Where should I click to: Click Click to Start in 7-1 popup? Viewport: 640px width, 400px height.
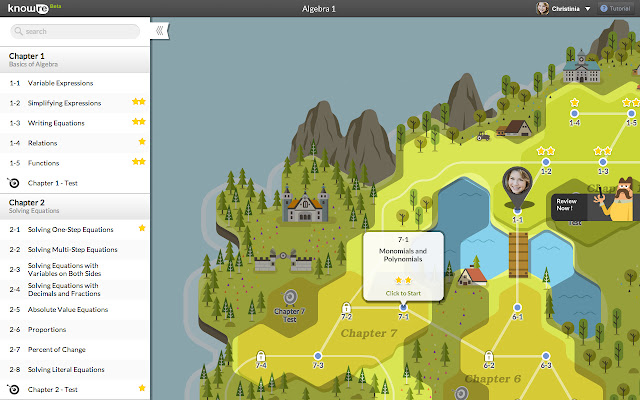click(x=403, y=293)
